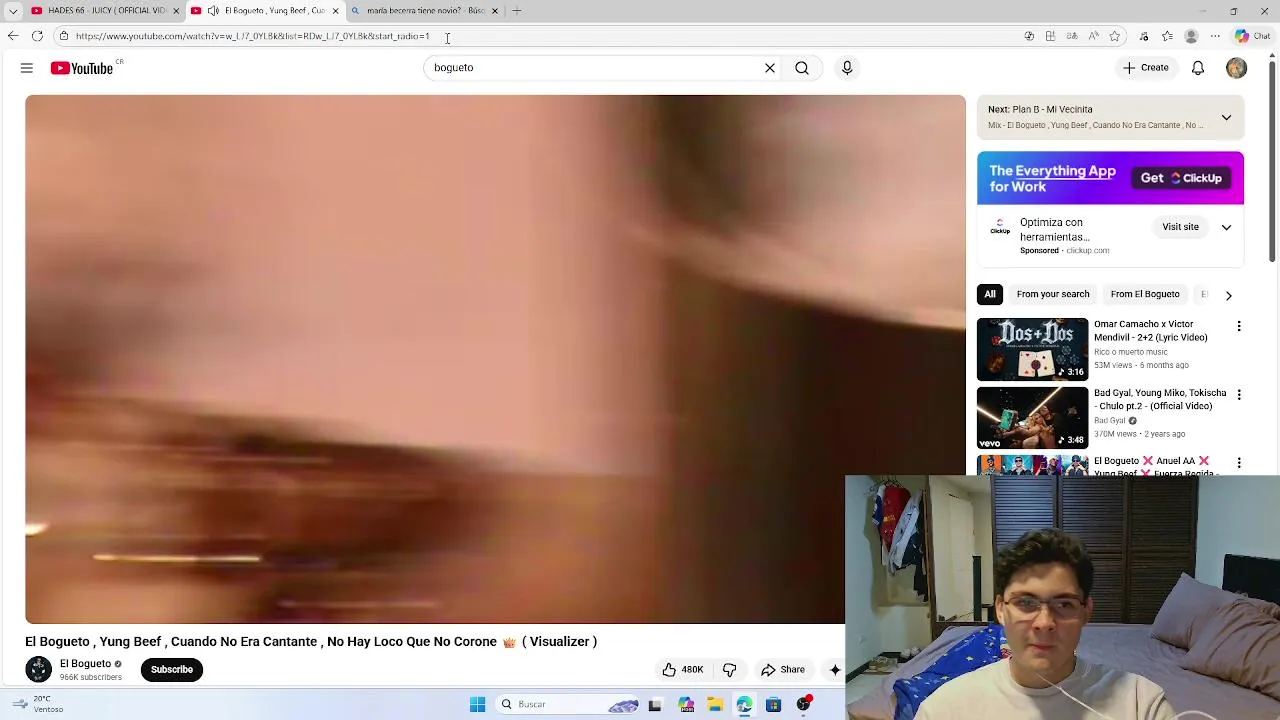Screen dimensions: 1280x720
Task: Open the El Bogueto channel name link
Action: [x=85, y=663]
